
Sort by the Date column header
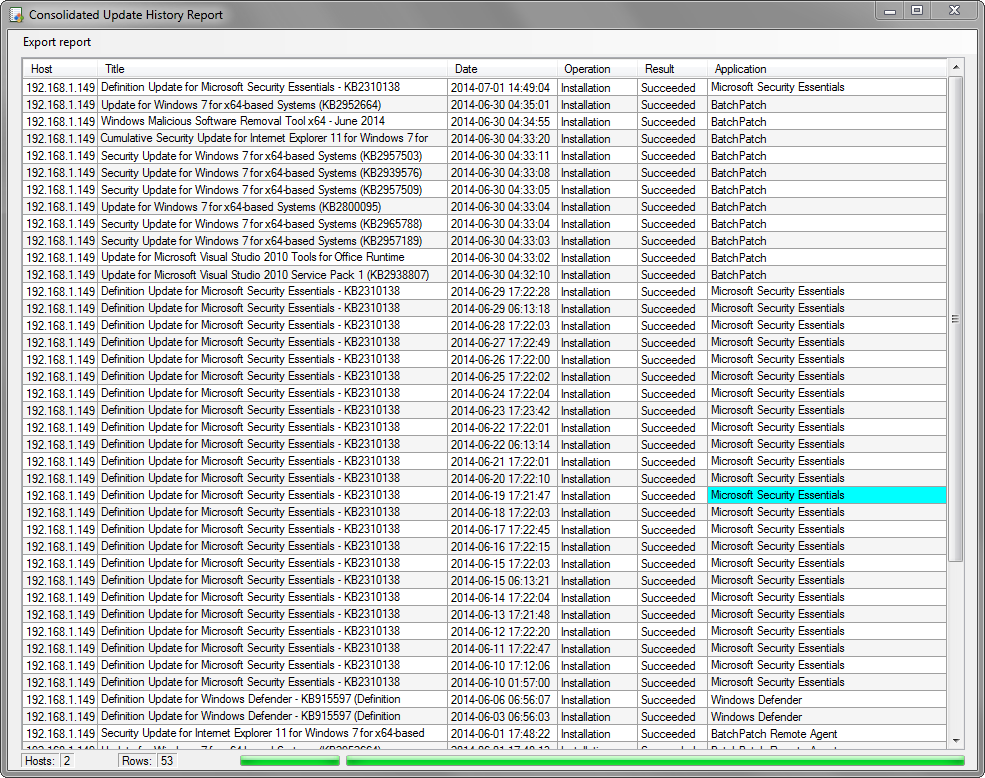point(502,69)
